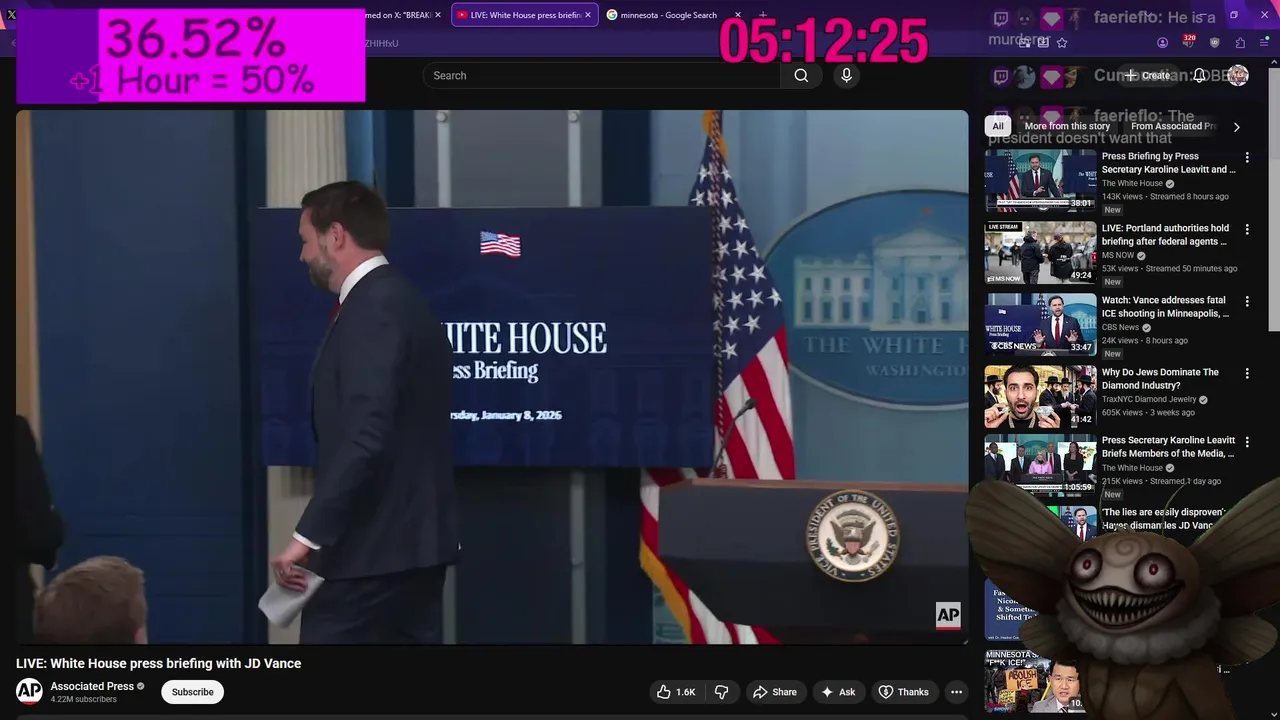This screenshot has width=1280, height=720.
Task: Open LIVE Portland authorities hold briefing title
Action: pyautogui.click(x=1165, y=235)
